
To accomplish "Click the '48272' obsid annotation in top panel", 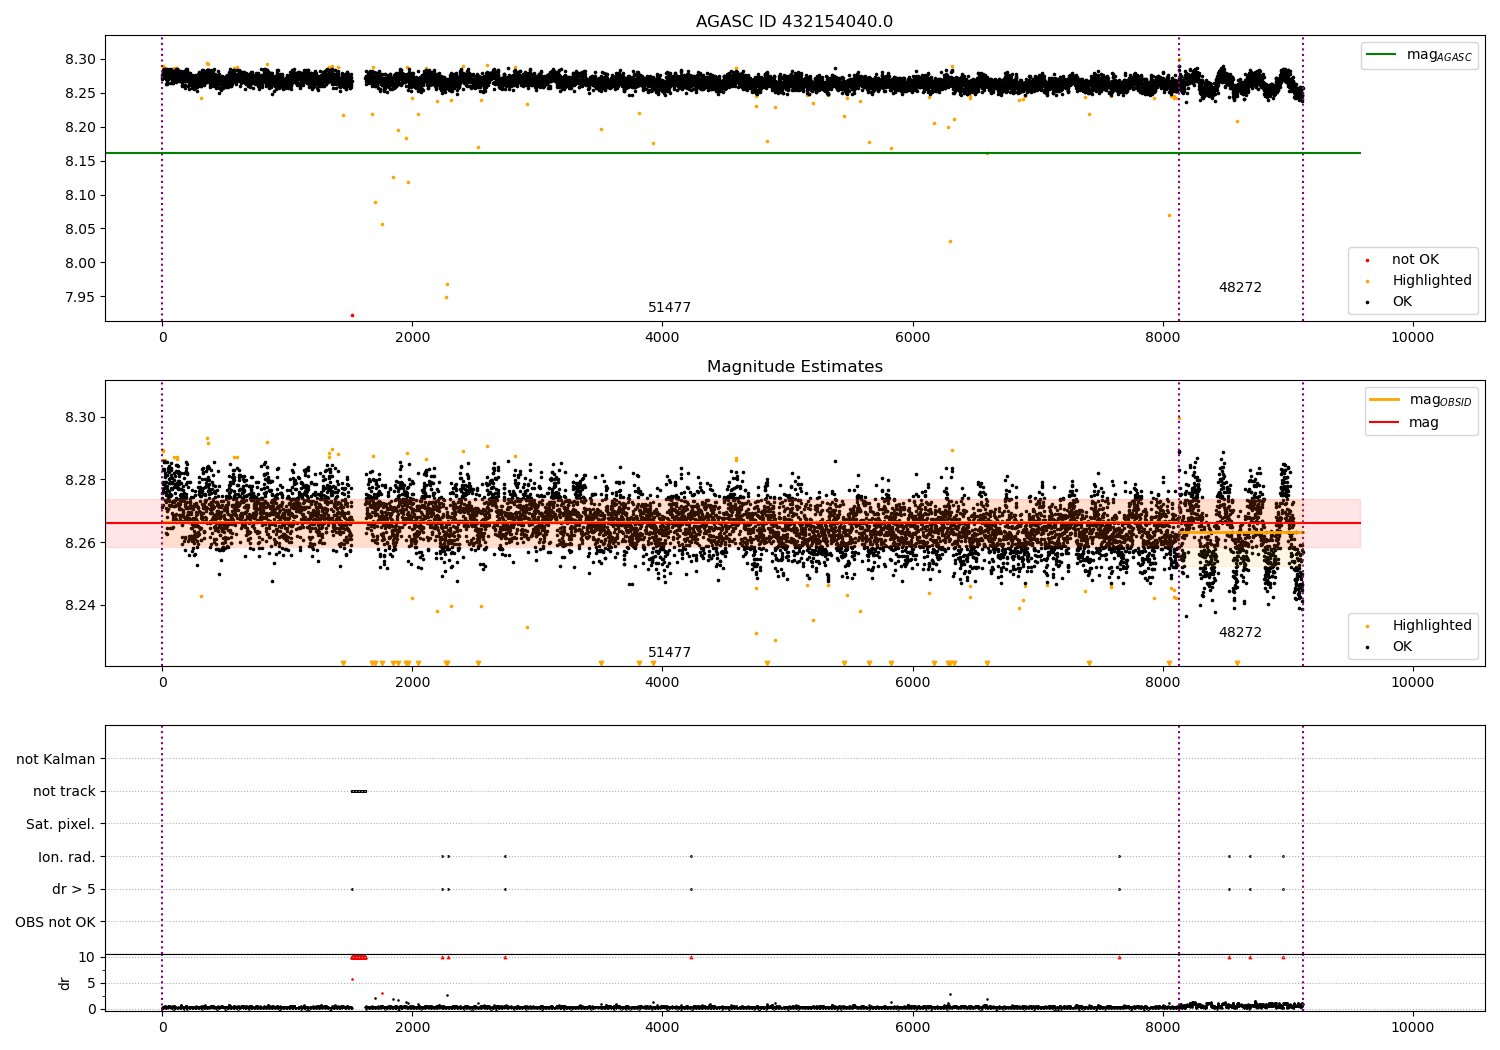I will click(x=1240, y=288).
